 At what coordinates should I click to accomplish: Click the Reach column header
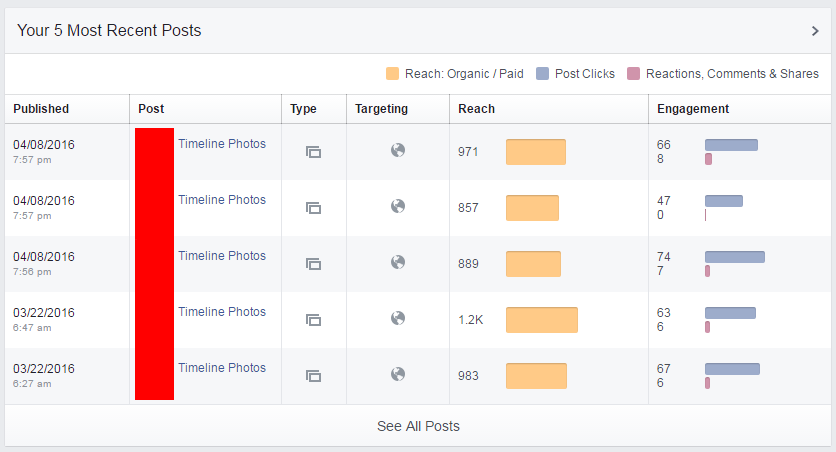pyautogui.click(x=476, y=109)
